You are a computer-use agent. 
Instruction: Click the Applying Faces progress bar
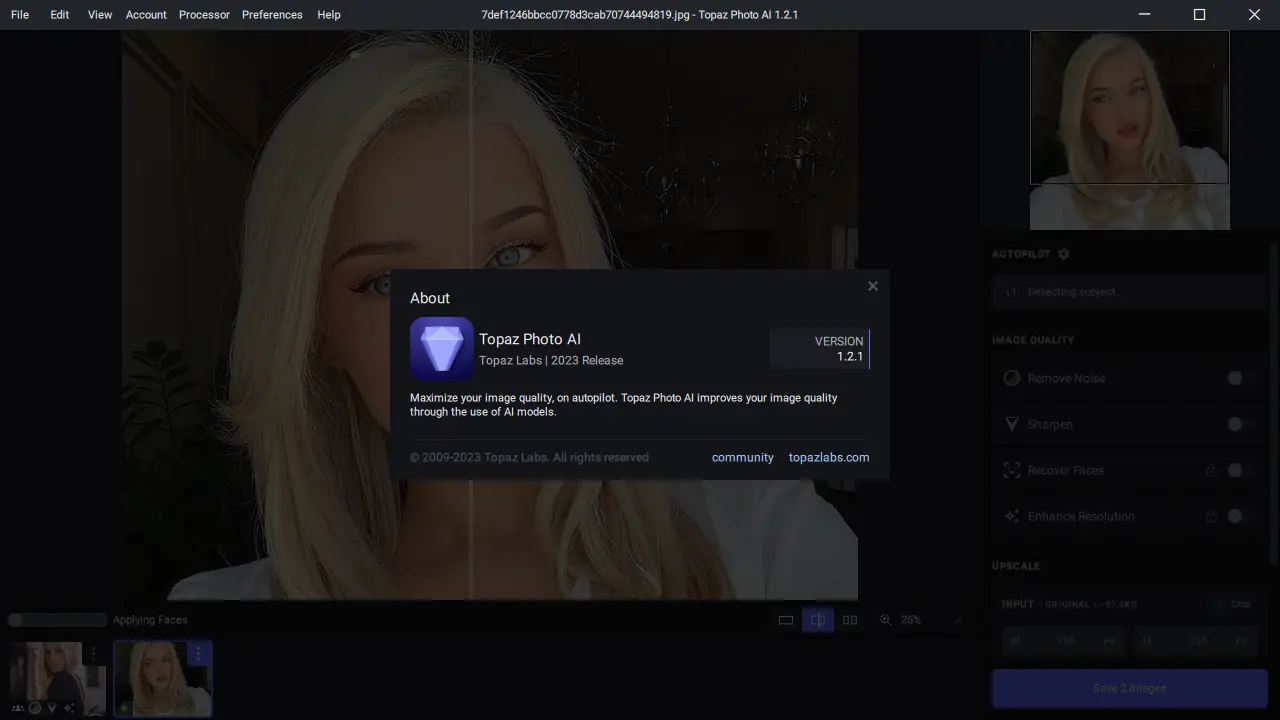(57, 620)
